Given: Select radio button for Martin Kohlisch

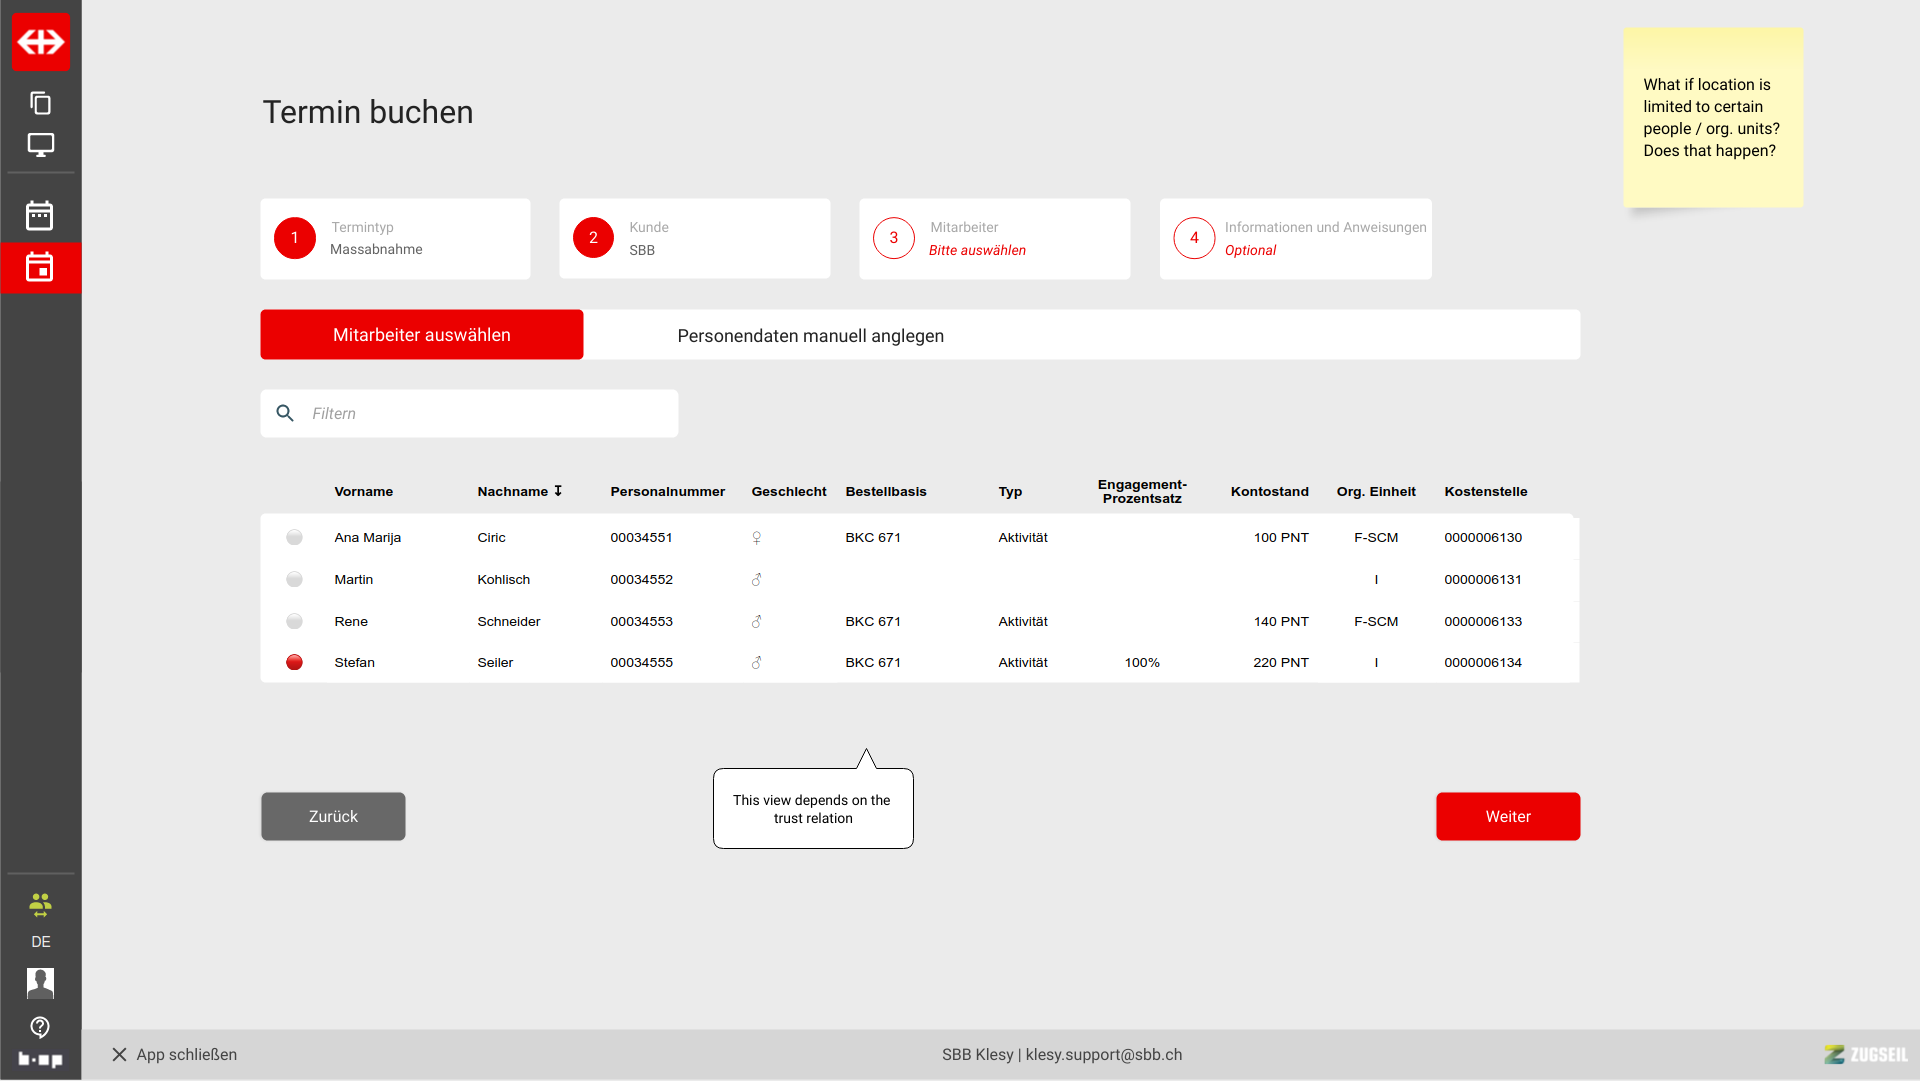Looking at the screenshot, I should 294,580.
